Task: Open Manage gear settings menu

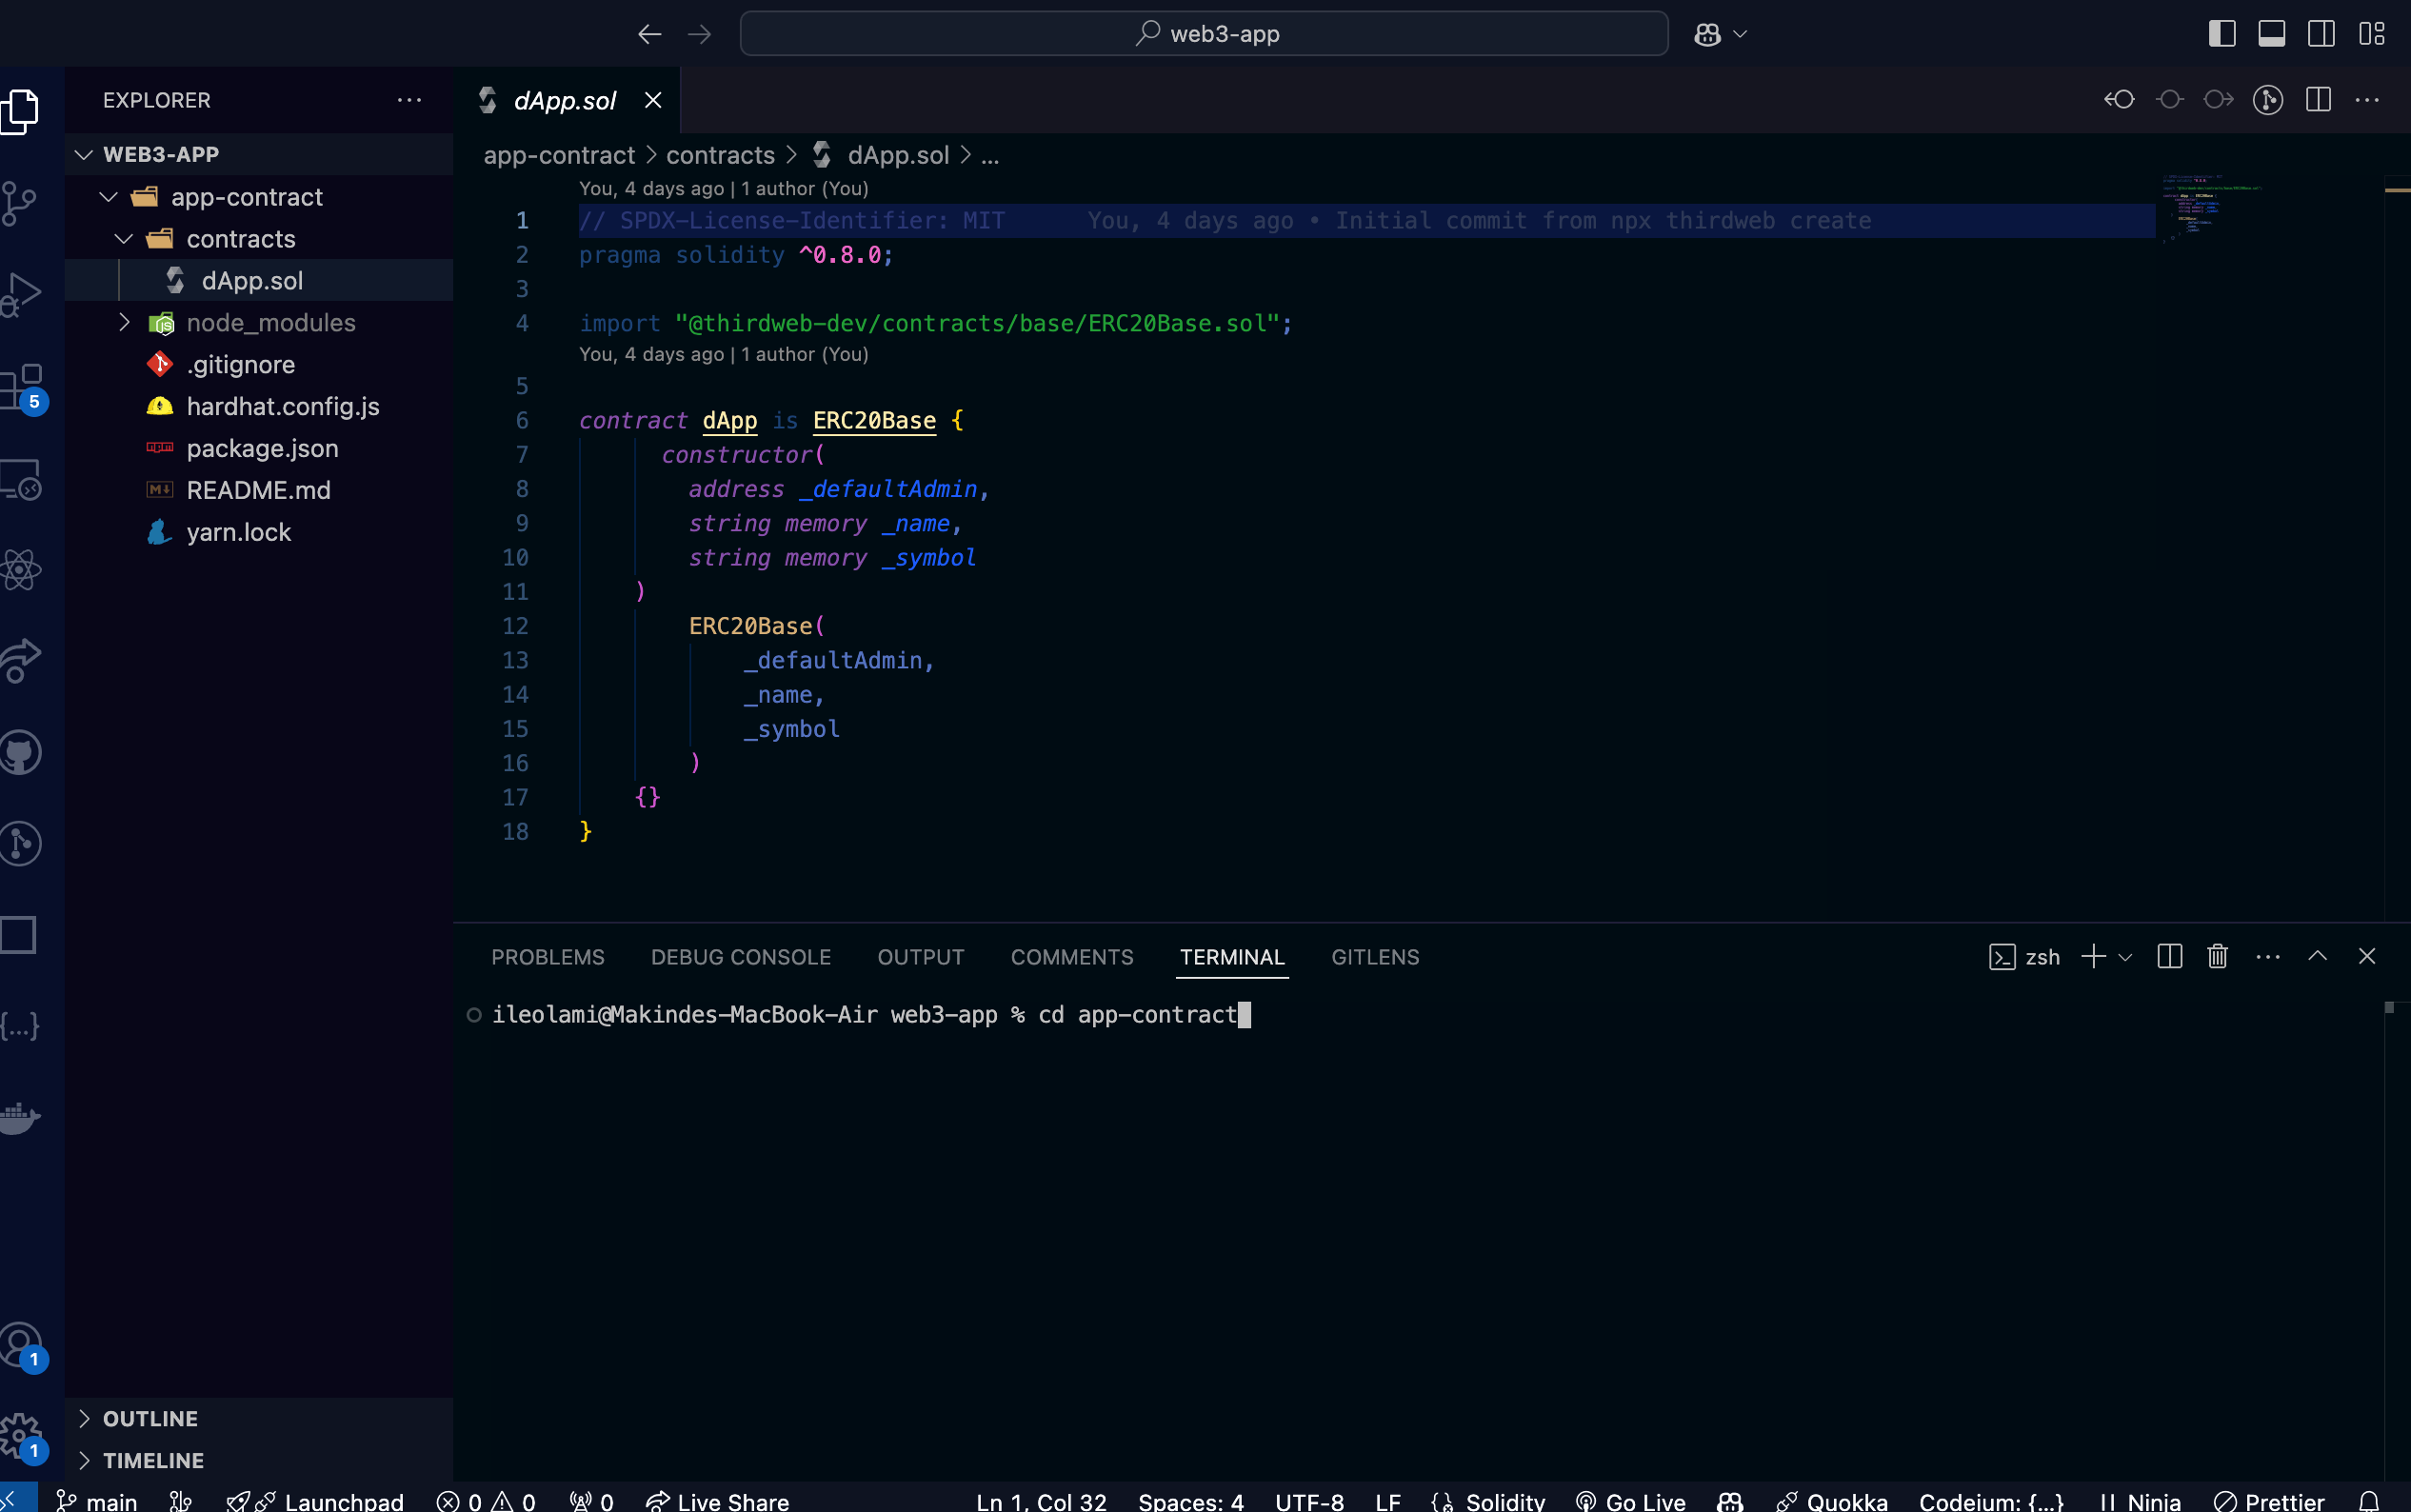Action: [x=22, y=1438]
